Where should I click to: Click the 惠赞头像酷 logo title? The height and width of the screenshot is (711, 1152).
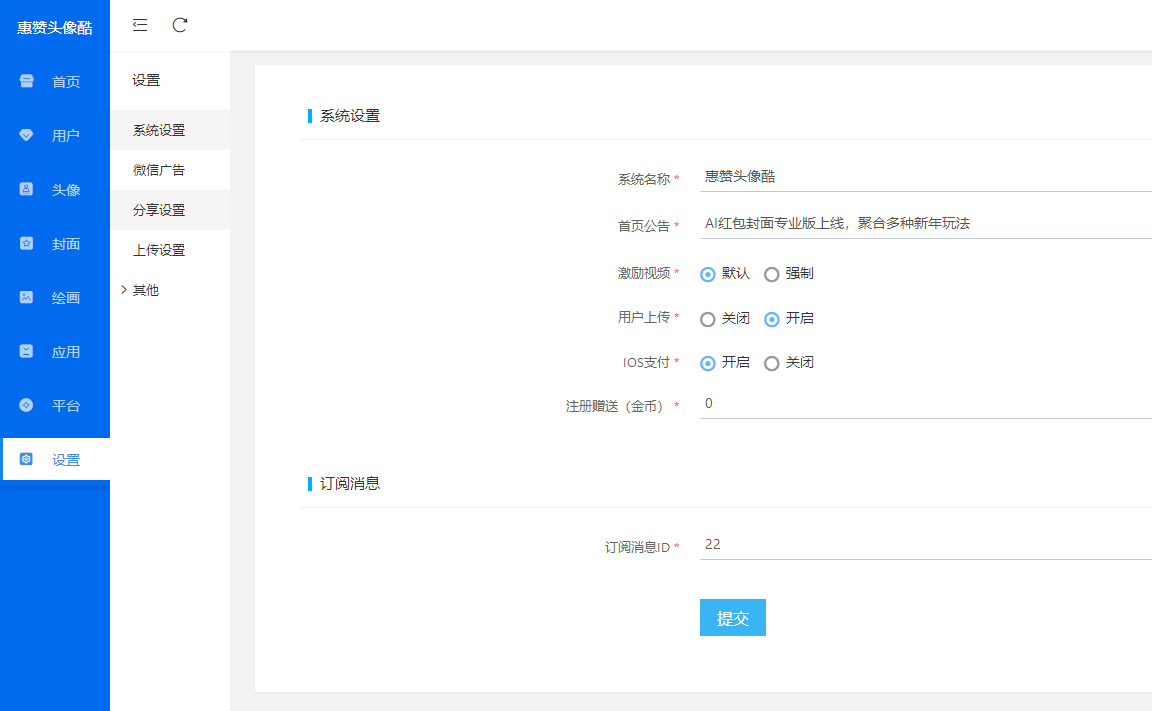point(55,27)
